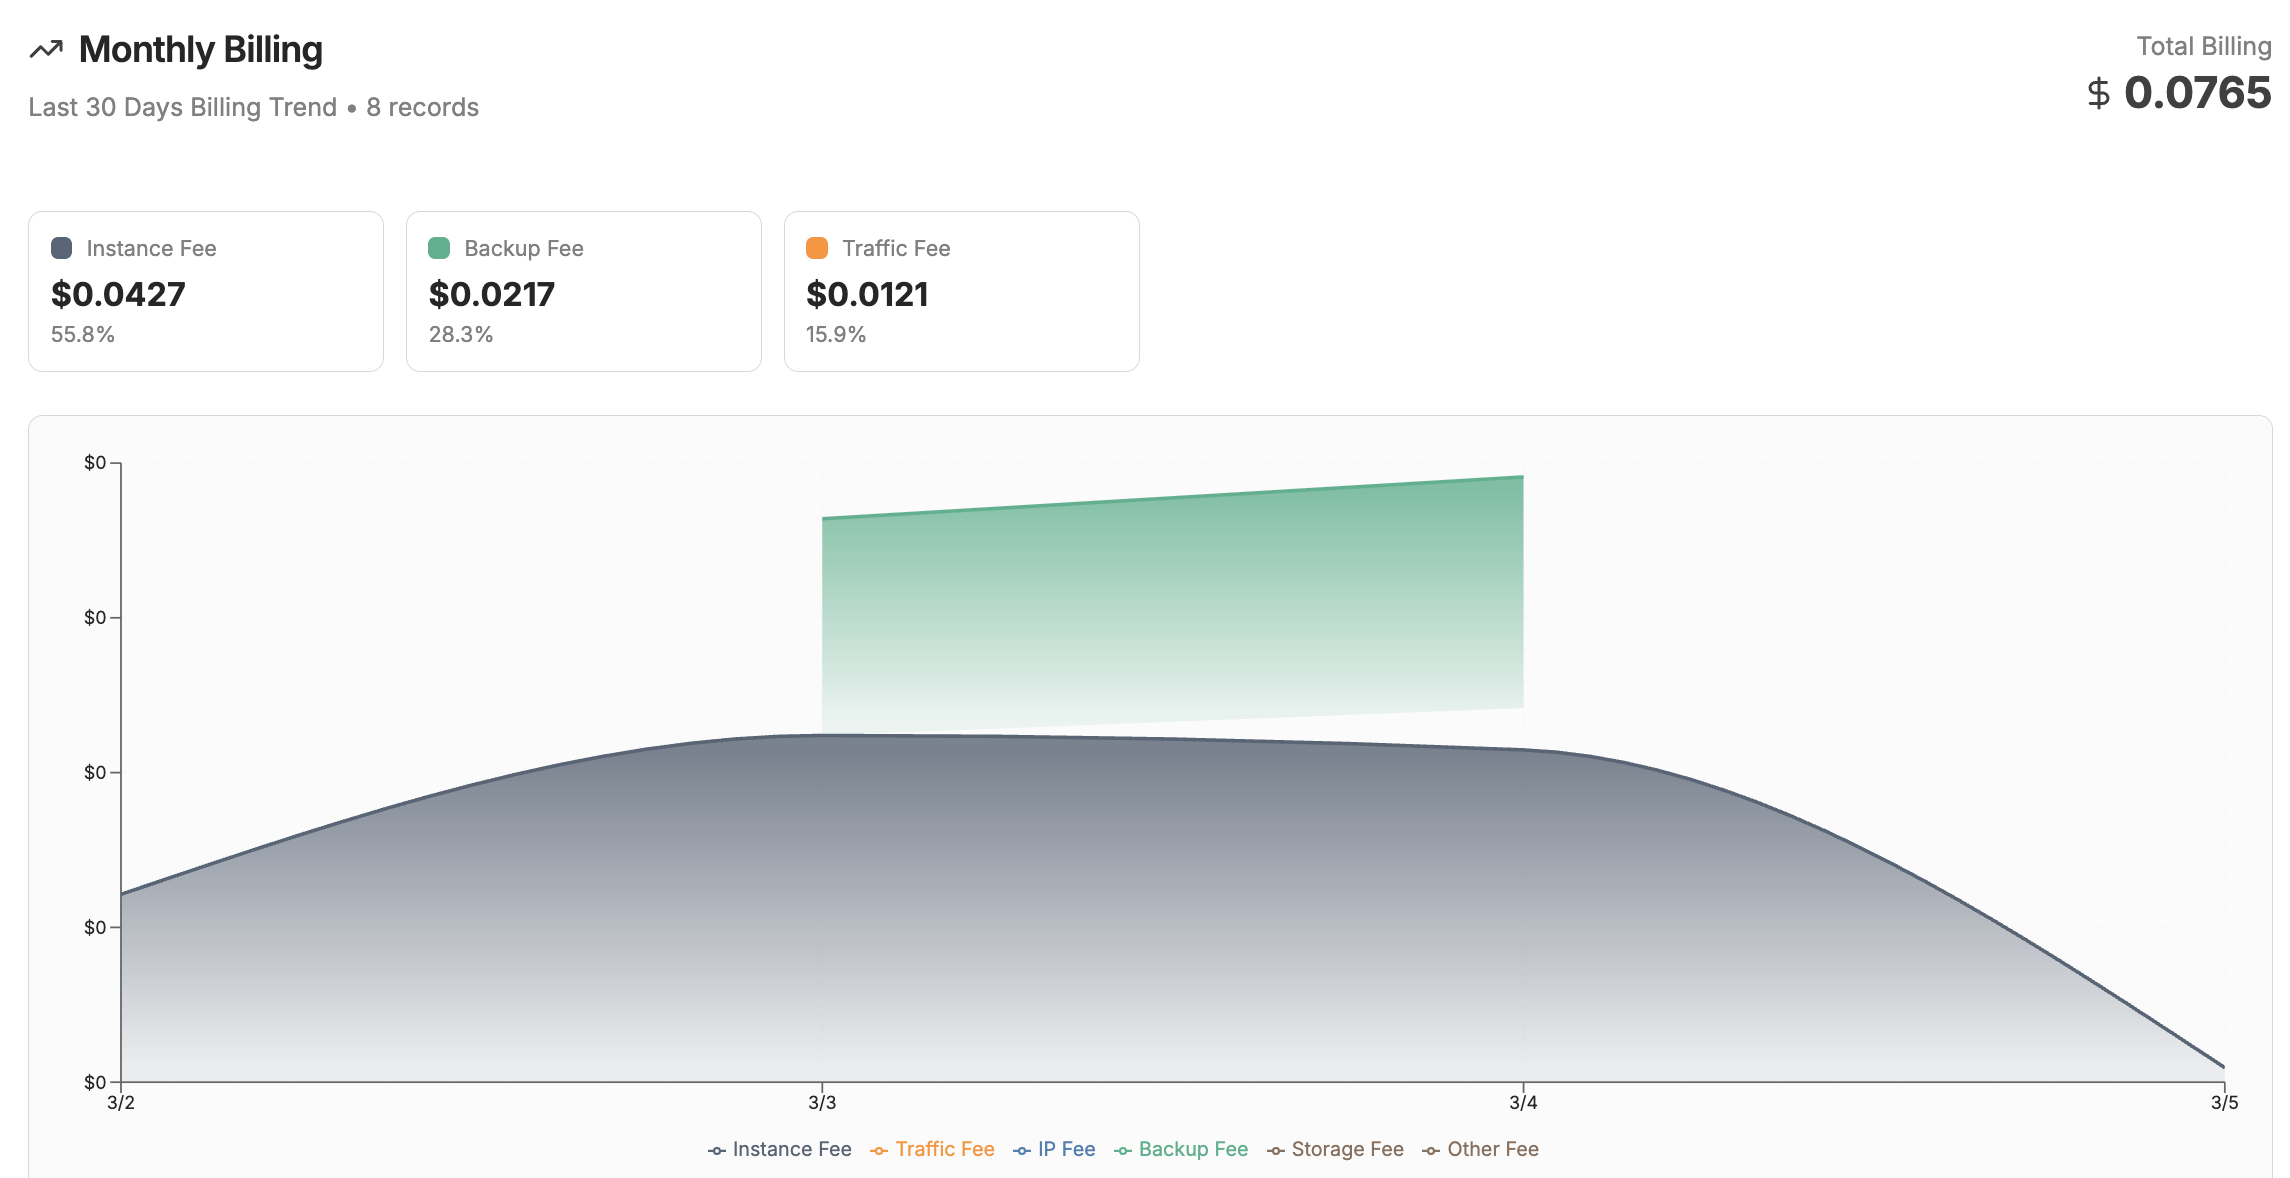Click the green Backup Fee chart area
2290x1178 pixels.
1172,600
